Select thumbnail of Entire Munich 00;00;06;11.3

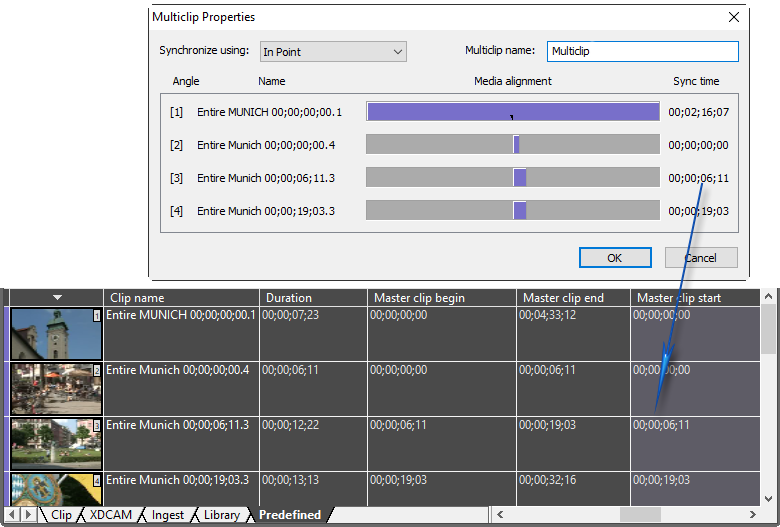coord(56,443)
